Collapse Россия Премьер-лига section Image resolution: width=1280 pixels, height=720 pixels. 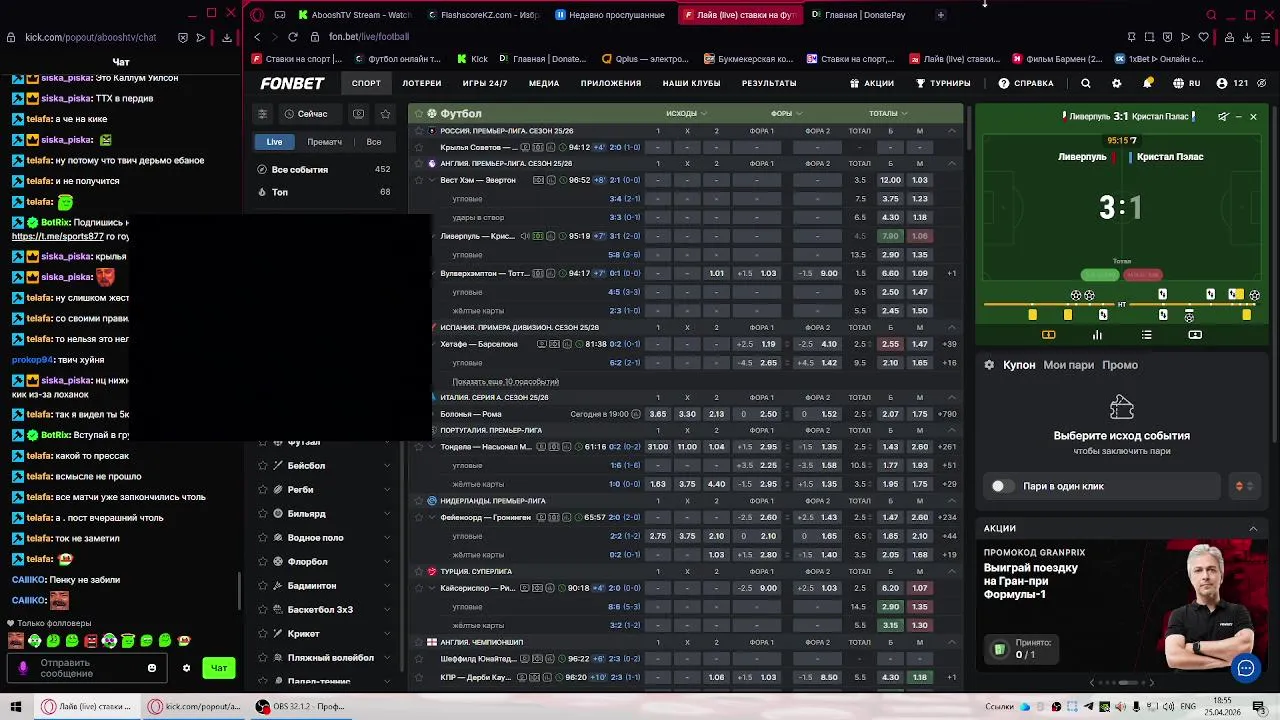[x=952, y=131]
